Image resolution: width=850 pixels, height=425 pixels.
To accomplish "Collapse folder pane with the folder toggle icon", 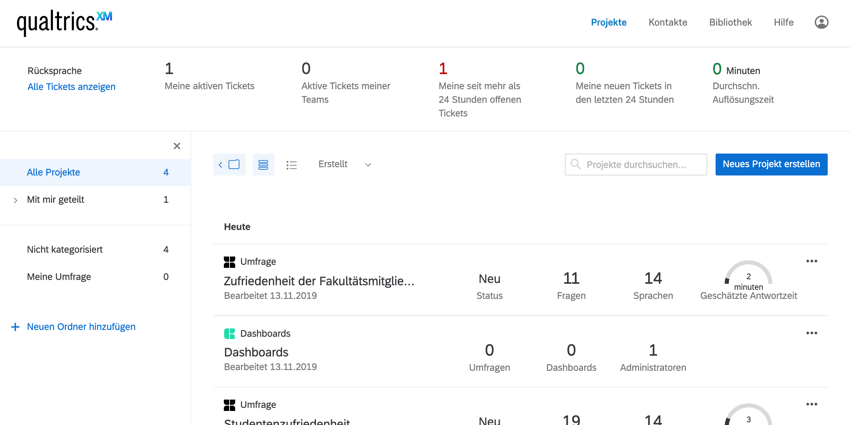I will pyautogui.click(x=229, y=164).
